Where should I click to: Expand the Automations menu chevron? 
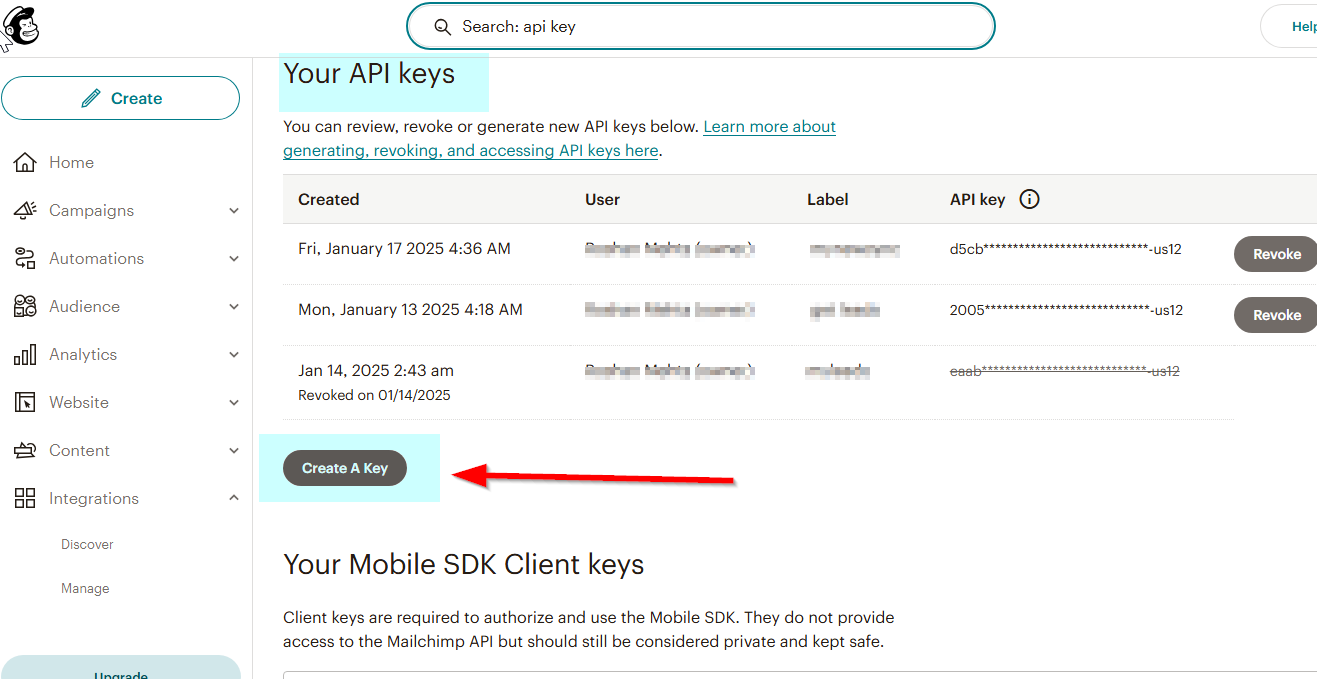pos(234,259)
